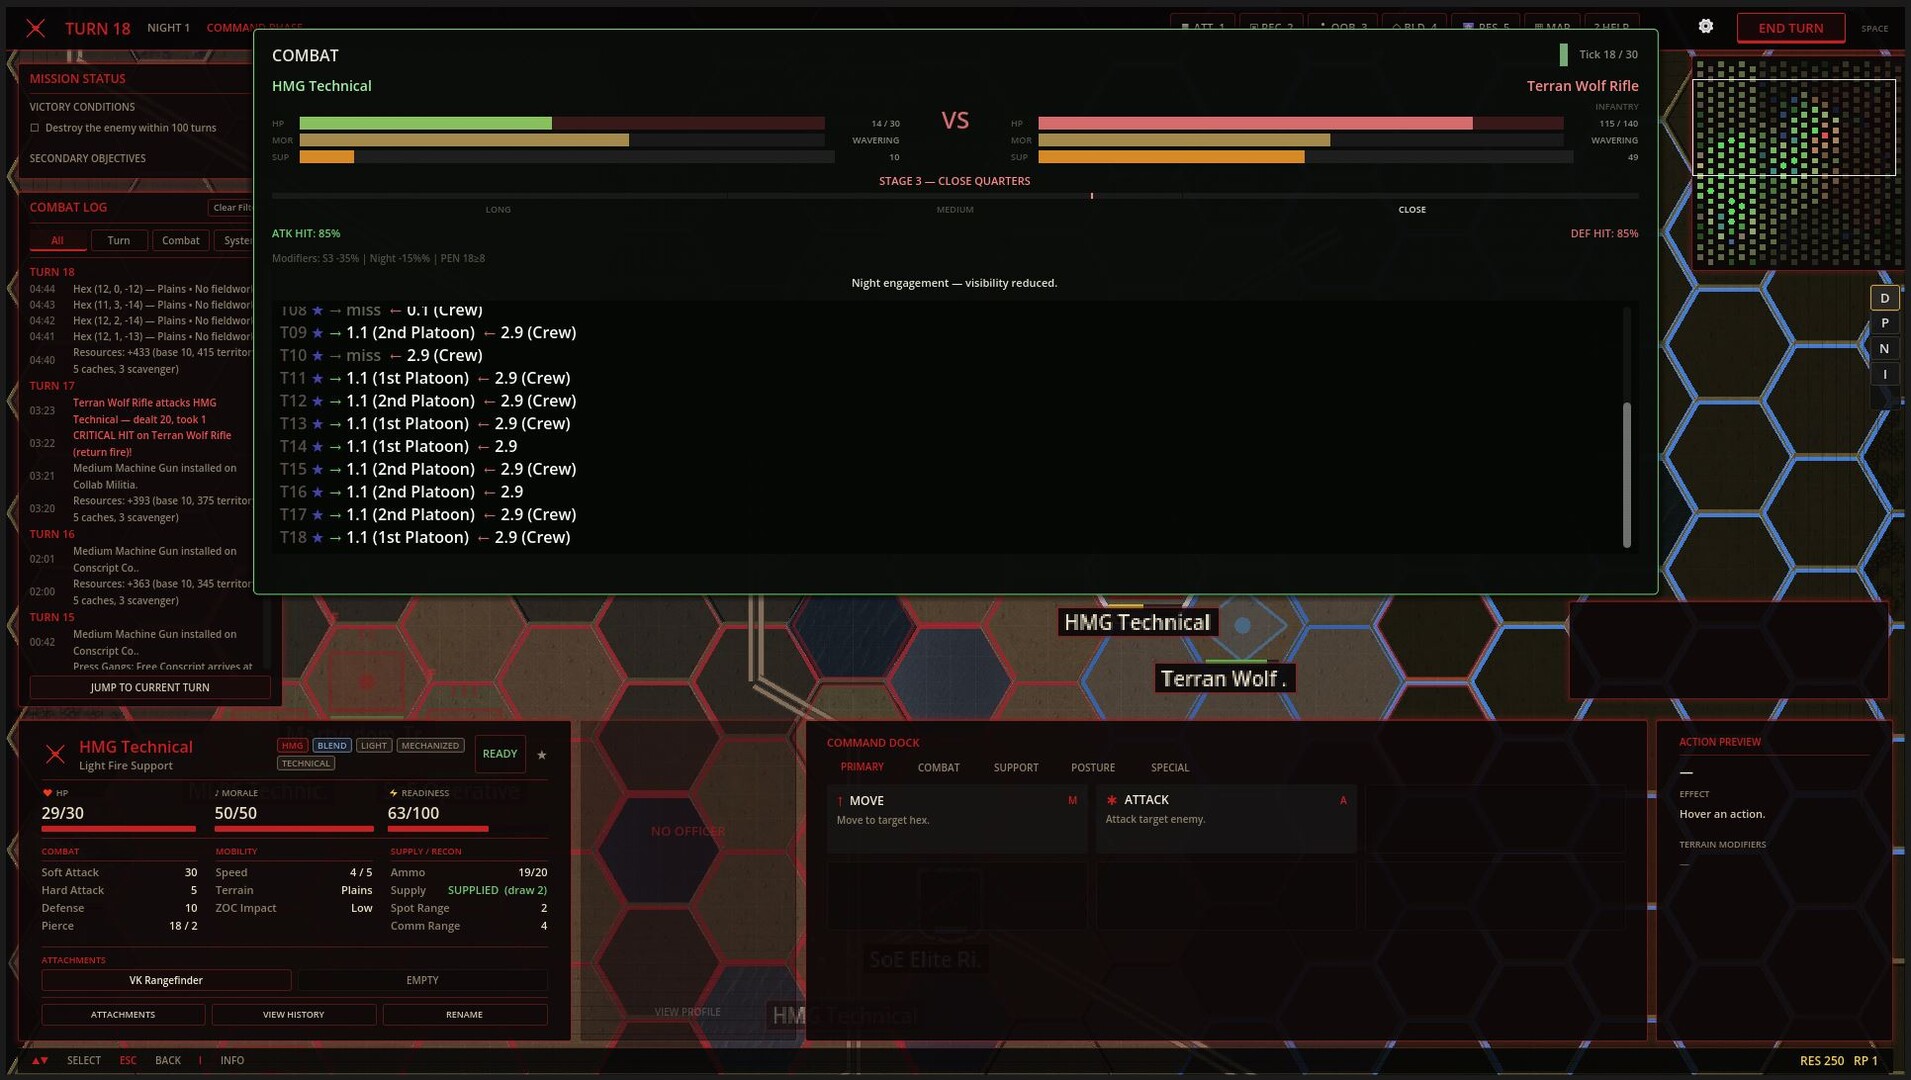Select the Attack command

[1226, 818]
